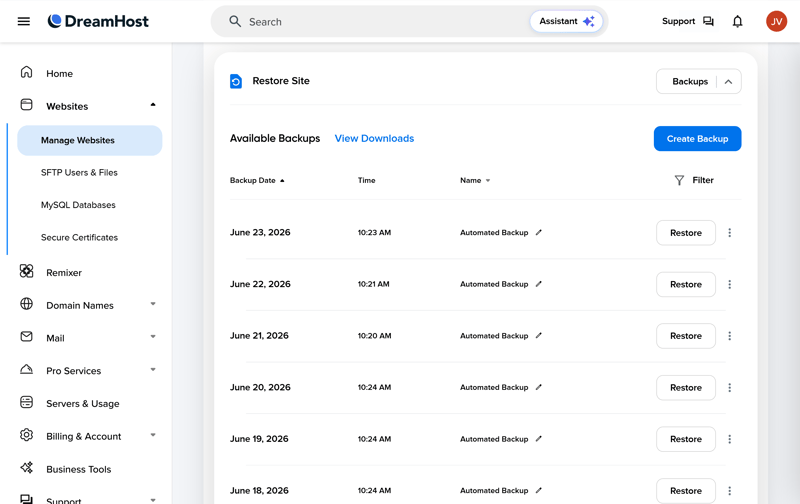Open more options for June 21 backup
Image resolution: width=800 pixels, height=504 pixels.
point(730,336)
